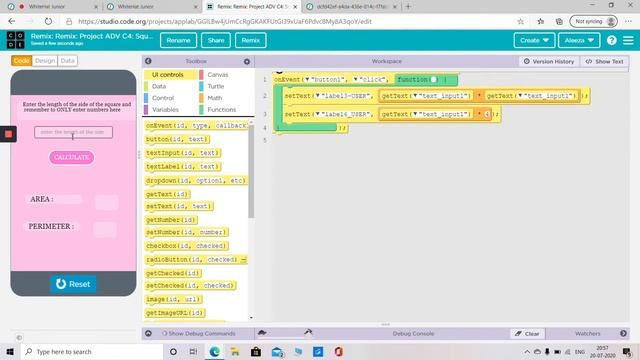Open Mail app from taskbar
Screen dimensions: 640x360
[277, 351]
